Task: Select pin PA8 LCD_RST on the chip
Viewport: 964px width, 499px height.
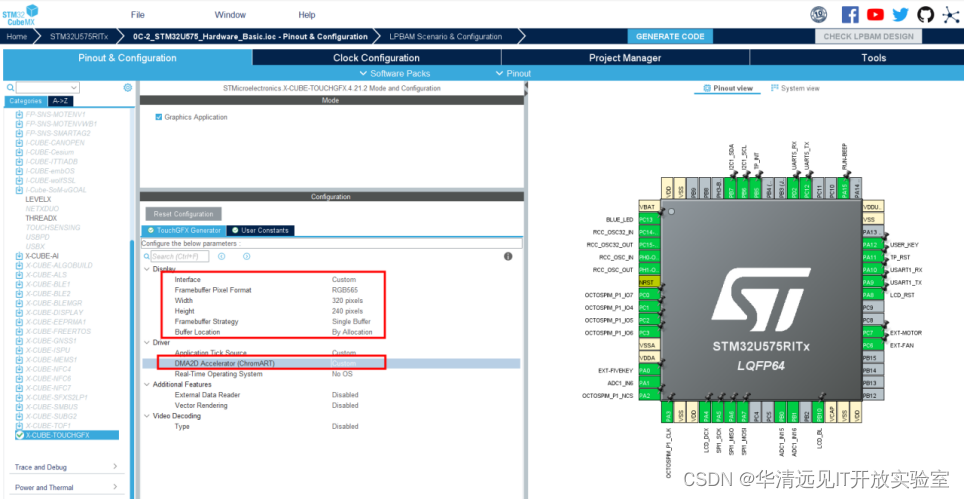Action: click(x=873, y=295)
